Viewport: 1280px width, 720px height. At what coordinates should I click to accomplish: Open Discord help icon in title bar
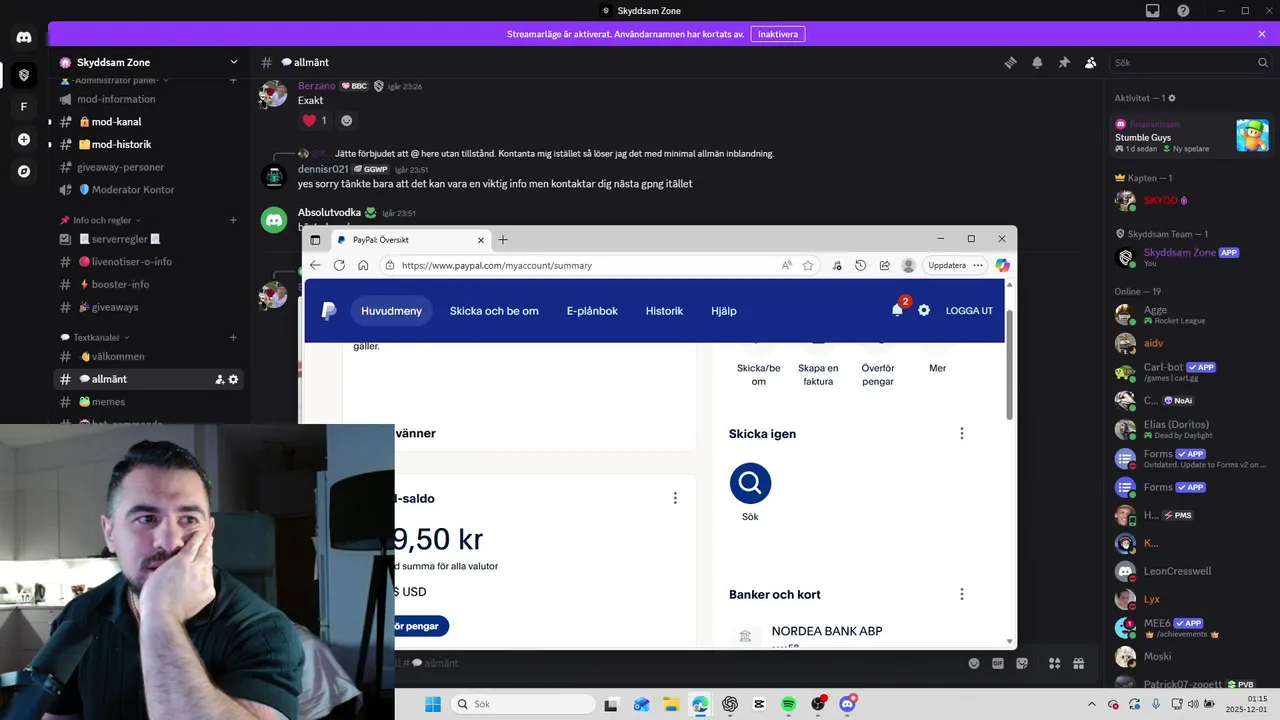[x=1183, y=11]
